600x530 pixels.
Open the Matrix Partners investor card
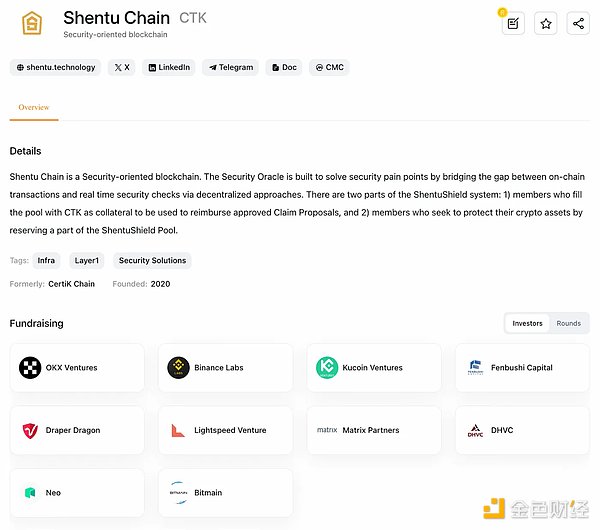[373, 430]
